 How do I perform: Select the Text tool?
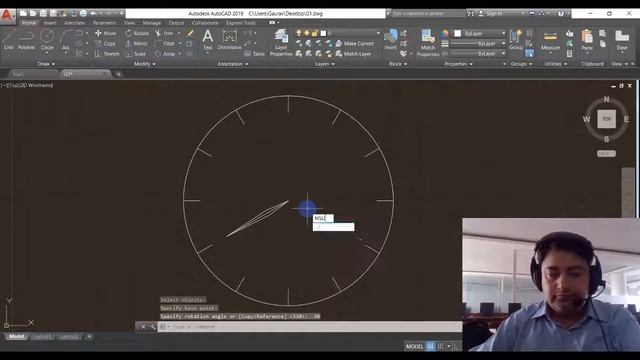pyautogui.click(x=208, y=40)
